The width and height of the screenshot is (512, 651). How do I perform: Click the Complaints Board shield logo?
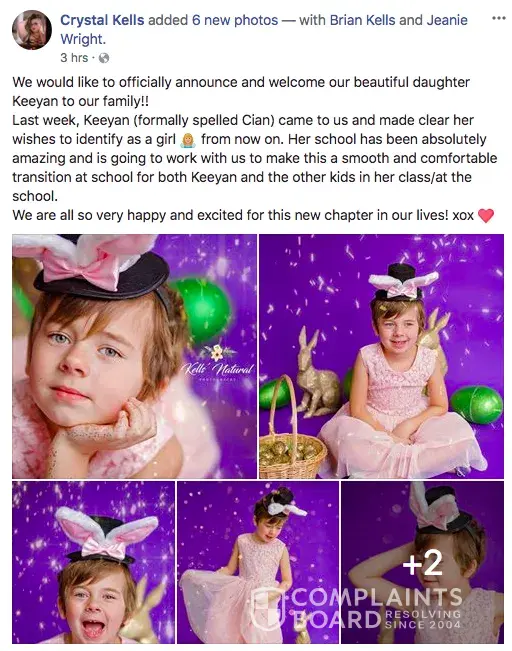(x=268, y=608)
